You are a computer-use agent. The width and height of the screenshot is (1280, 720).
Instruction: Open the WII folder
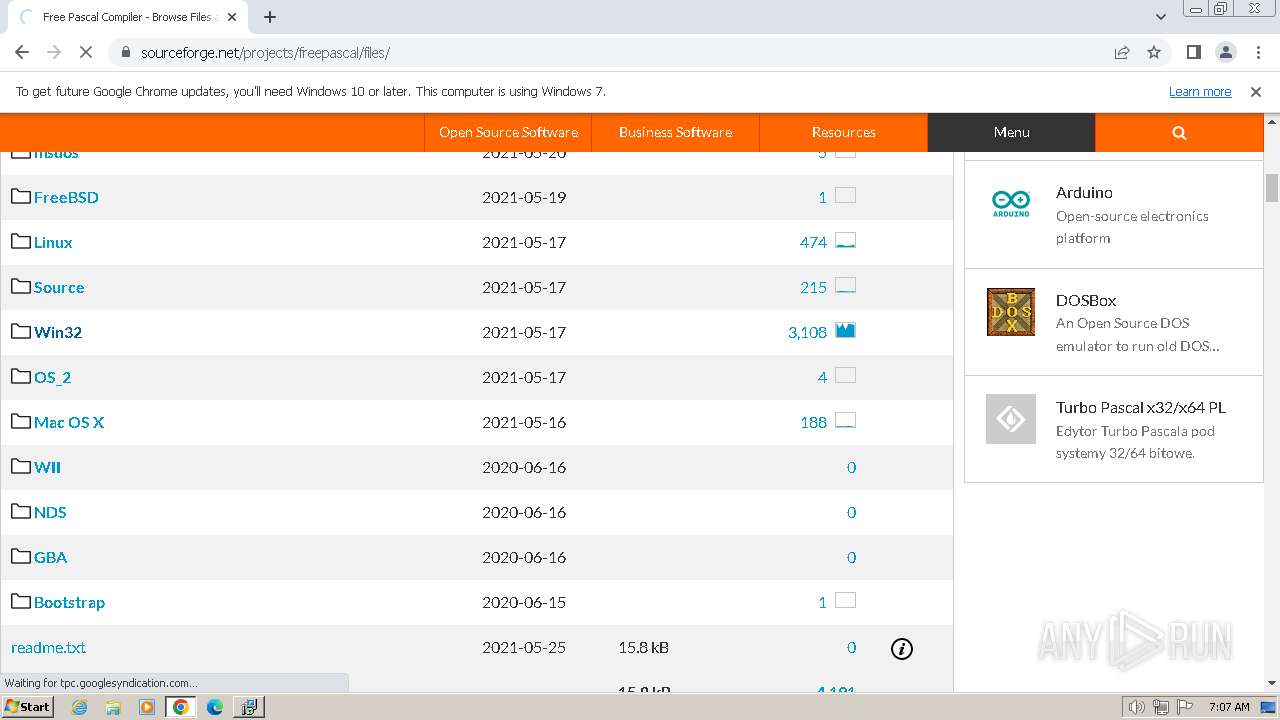click(x=47, y=467)
